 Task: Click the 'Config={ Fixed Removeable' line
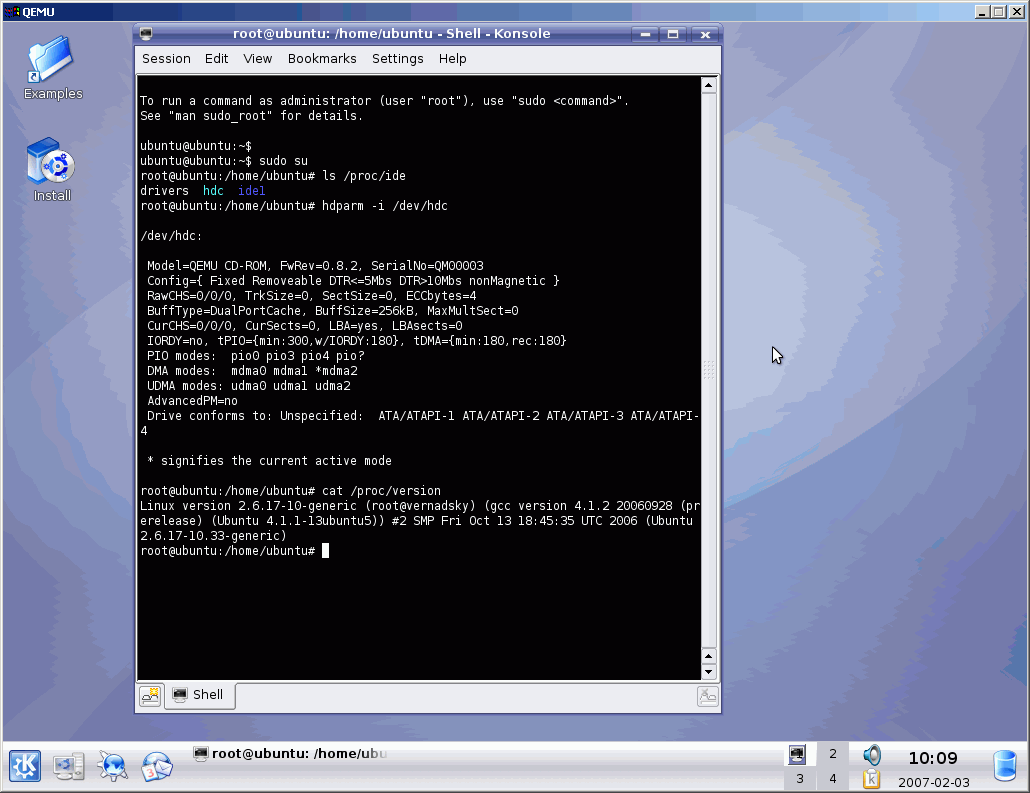(353, 281)
